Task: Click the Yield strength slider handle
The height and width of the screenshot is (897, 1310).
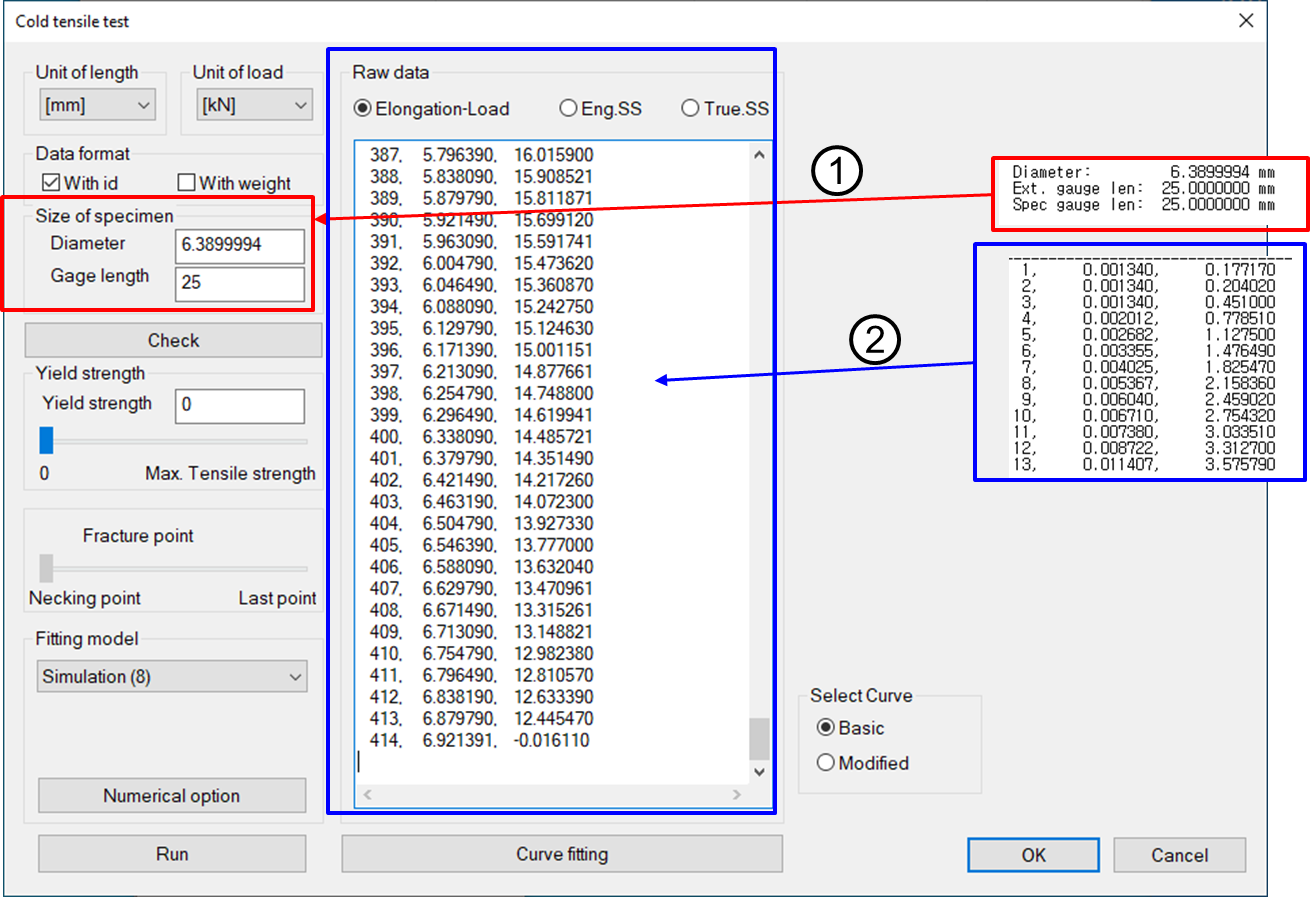Action: (46, 440)
